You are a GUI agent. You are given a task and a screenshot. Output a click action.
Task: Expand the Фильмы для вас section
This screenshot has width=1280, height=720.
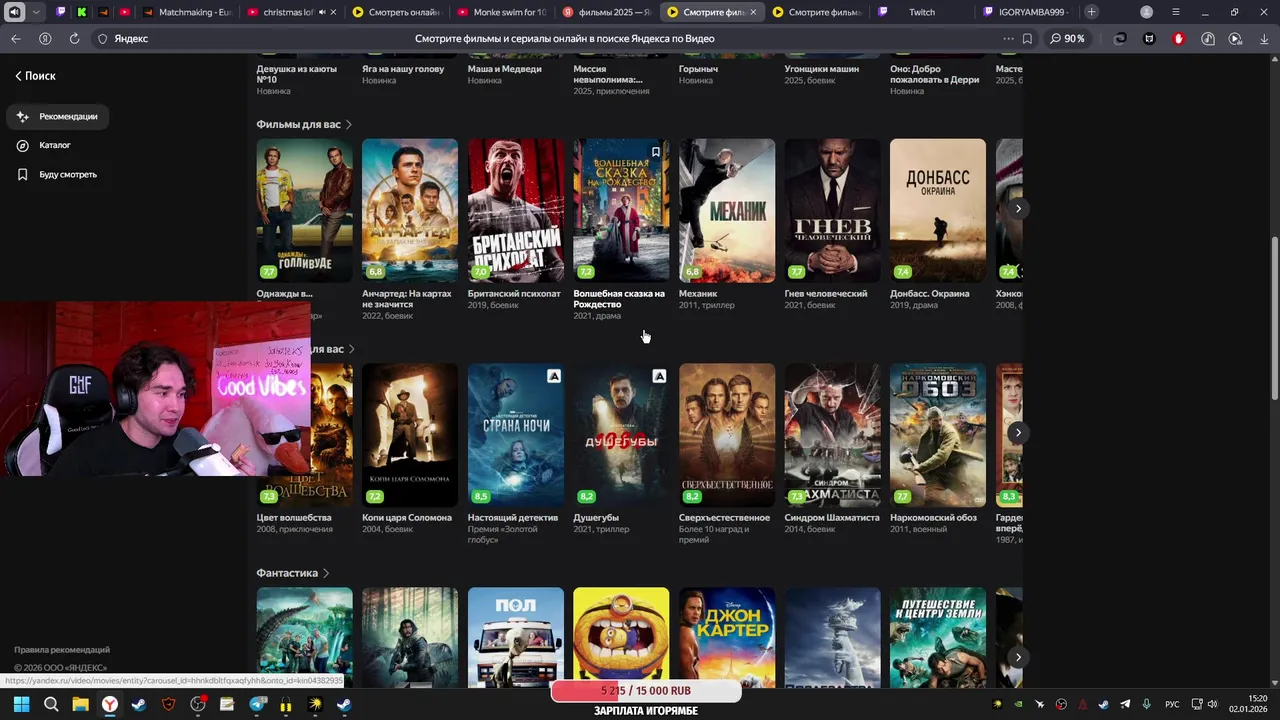click(304, 125)
